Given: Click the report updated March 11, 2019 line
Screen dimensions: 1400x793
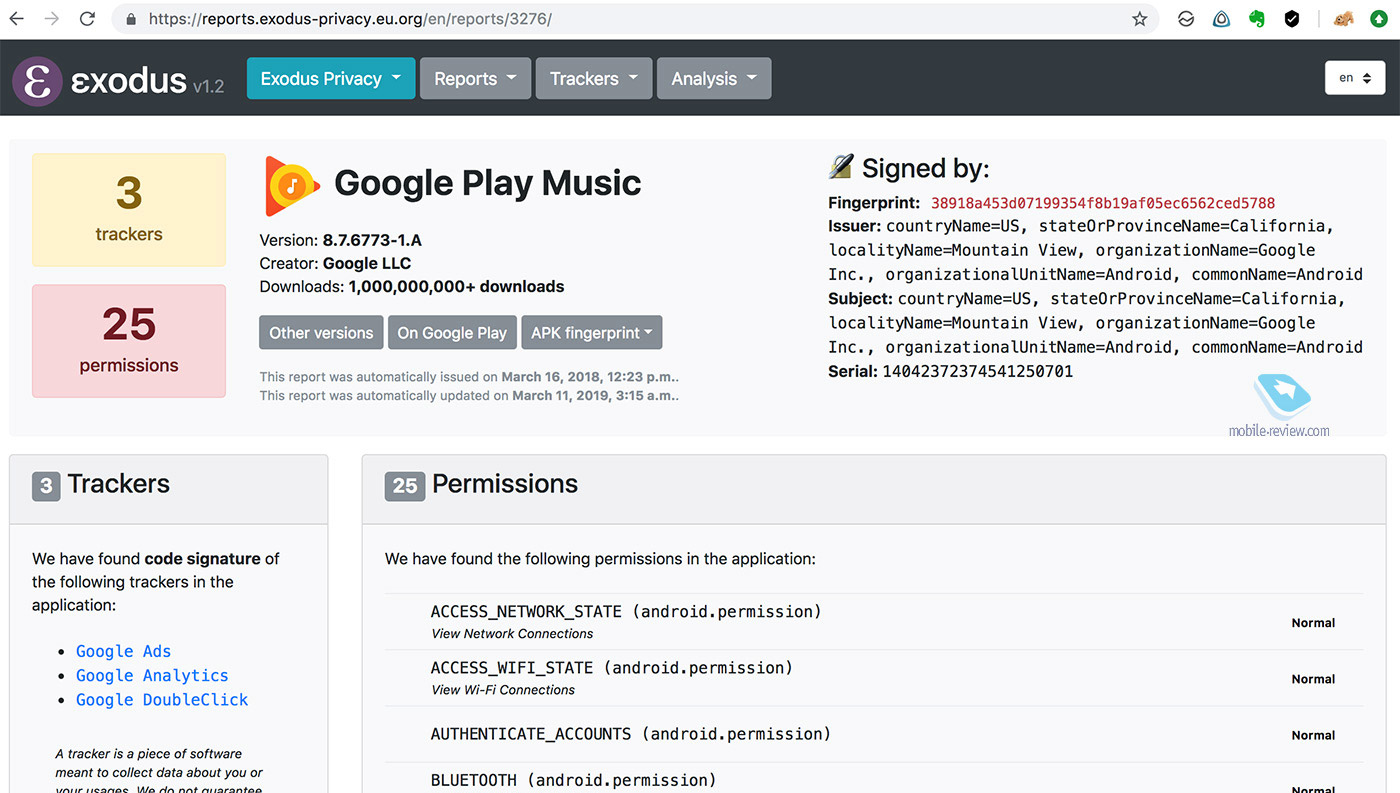Looking at the screenshot, I should pyautogui.click(x=469, y=395).
